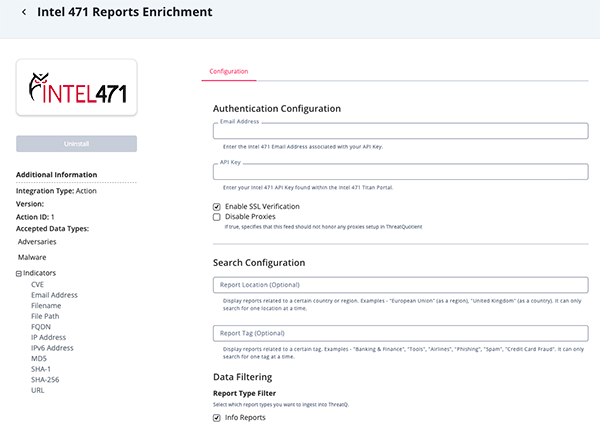Click the Report Tag (Optional) field
This screenshot has height=426, width=600.
click(400, 333)
